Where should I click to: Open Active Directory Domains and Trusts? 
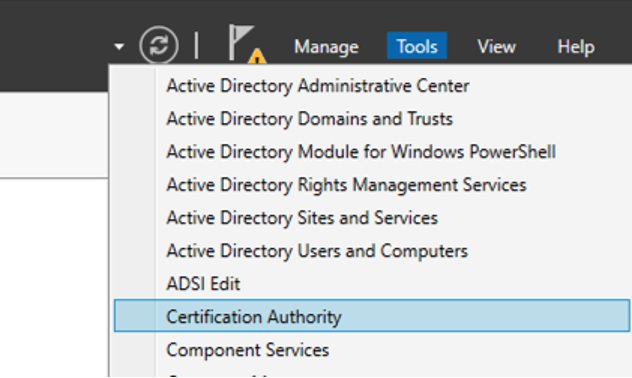point(372,119)
